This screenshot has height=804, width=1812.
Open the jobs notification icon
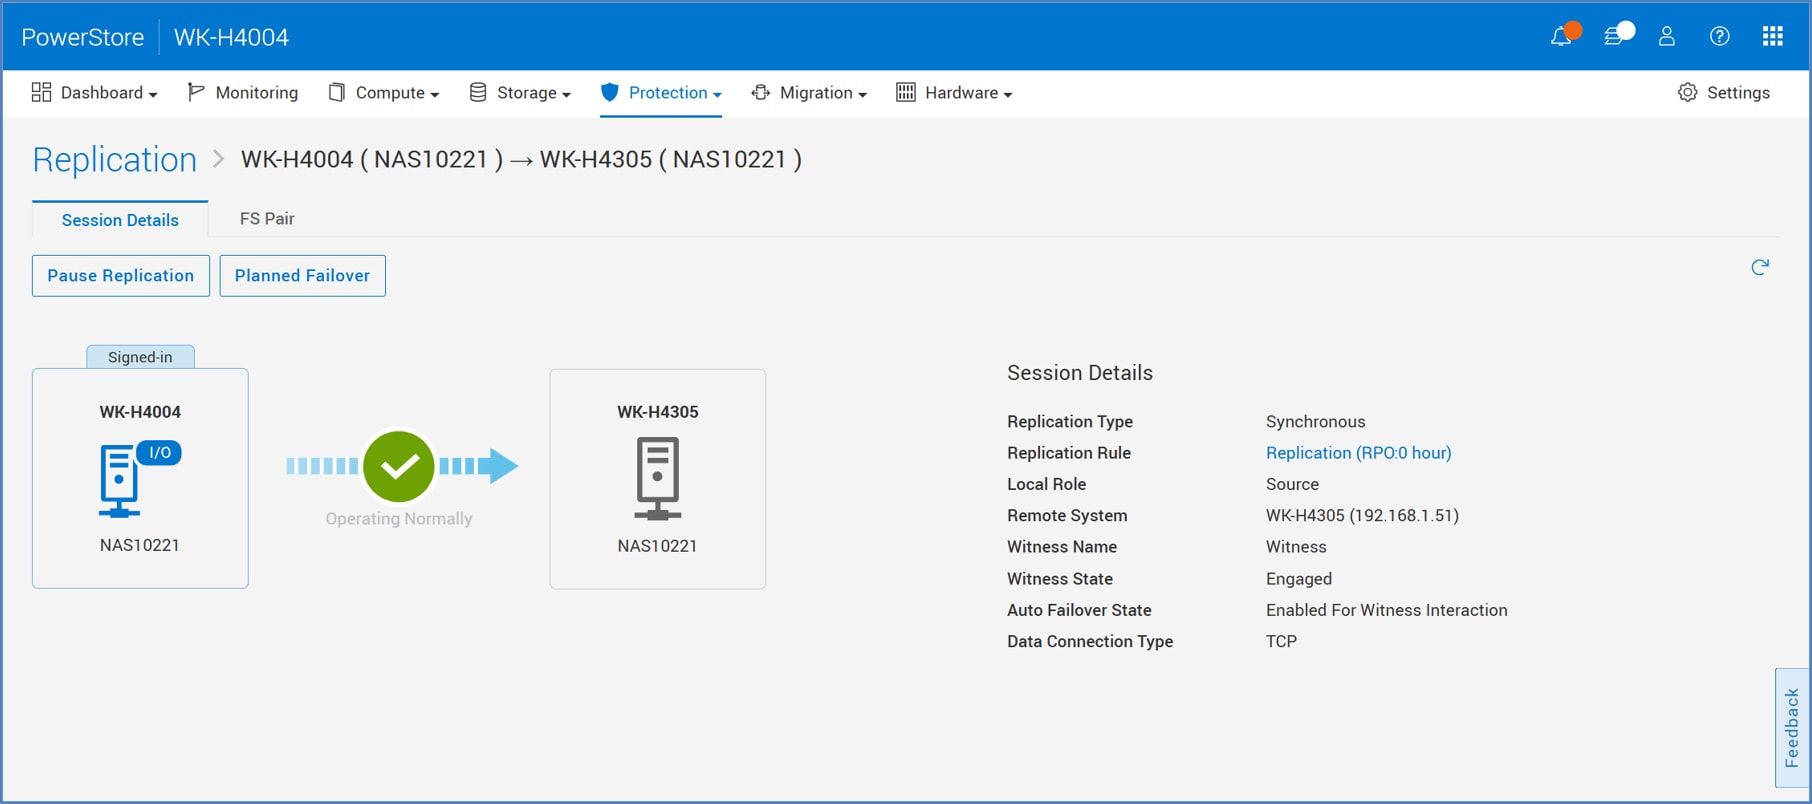point(1614,37)
